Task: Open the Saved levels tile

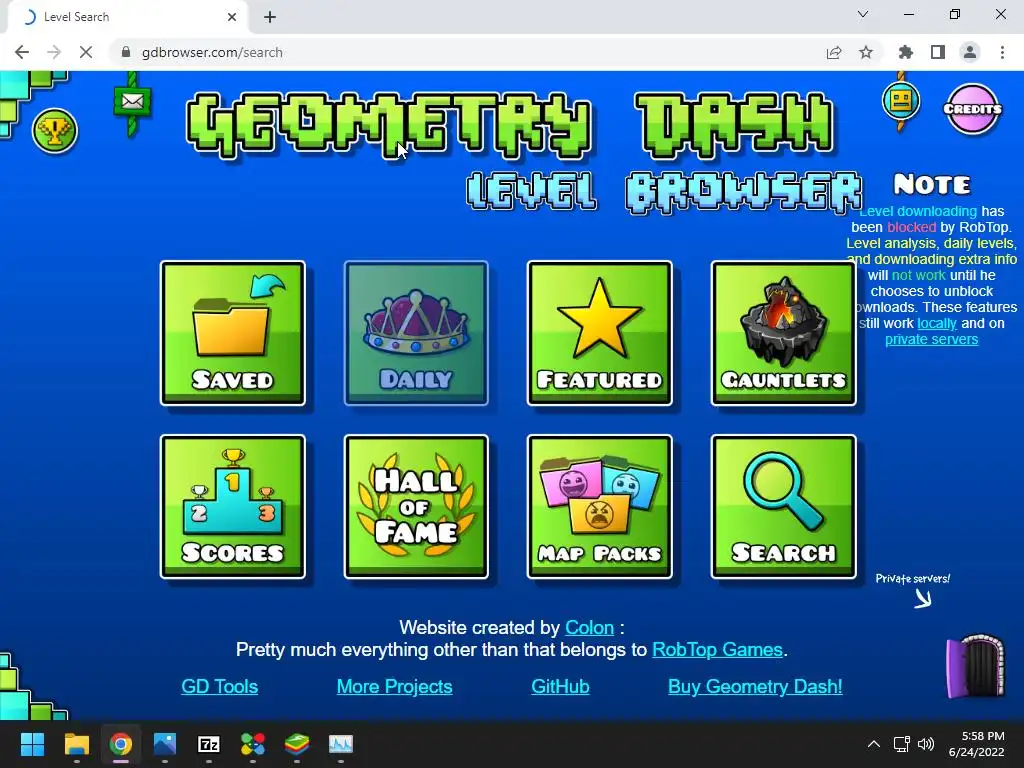Action: point(232,333)
